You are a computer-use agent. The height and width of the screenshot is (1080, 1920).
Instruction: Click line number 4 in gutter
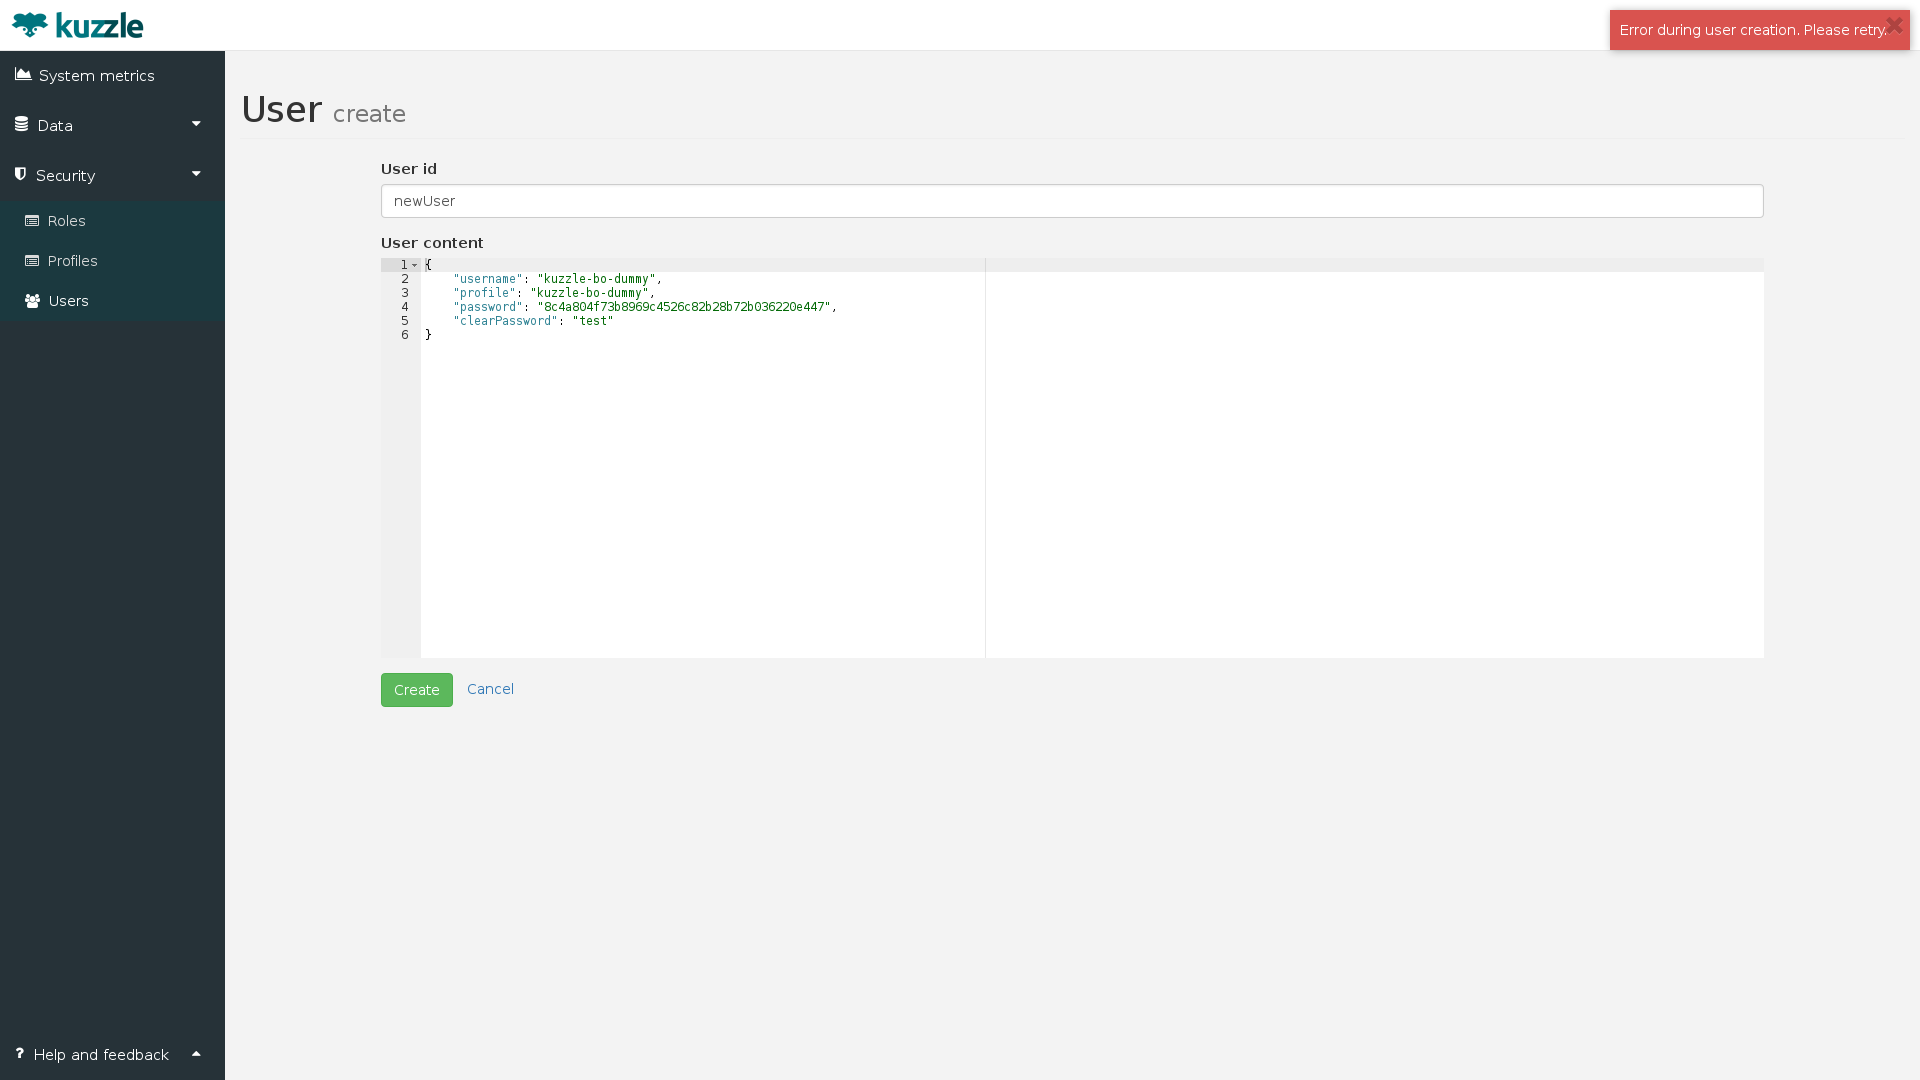pyautogui.click(x=405, y=307)
